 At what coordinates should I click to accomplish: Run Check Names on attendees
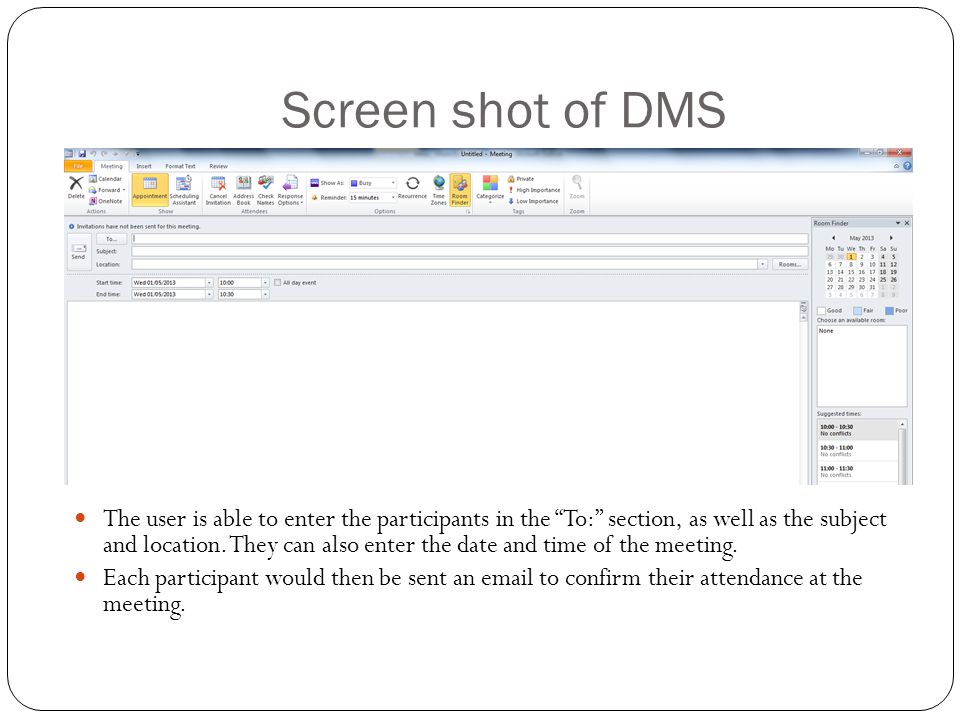pos(265,190)
